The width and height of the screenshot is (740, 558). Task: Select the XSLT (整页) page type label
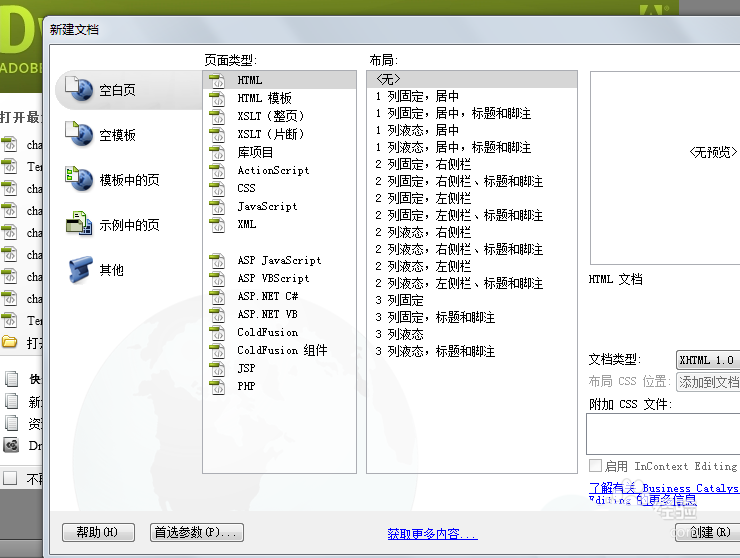270,116
